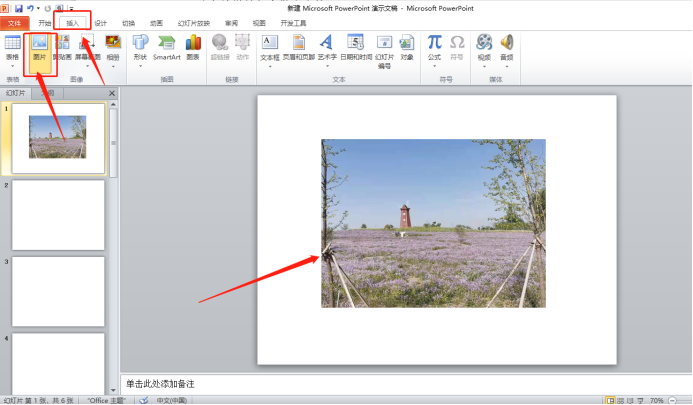Insert a chart with 图表 icon
693x405 pixels.
193,47
